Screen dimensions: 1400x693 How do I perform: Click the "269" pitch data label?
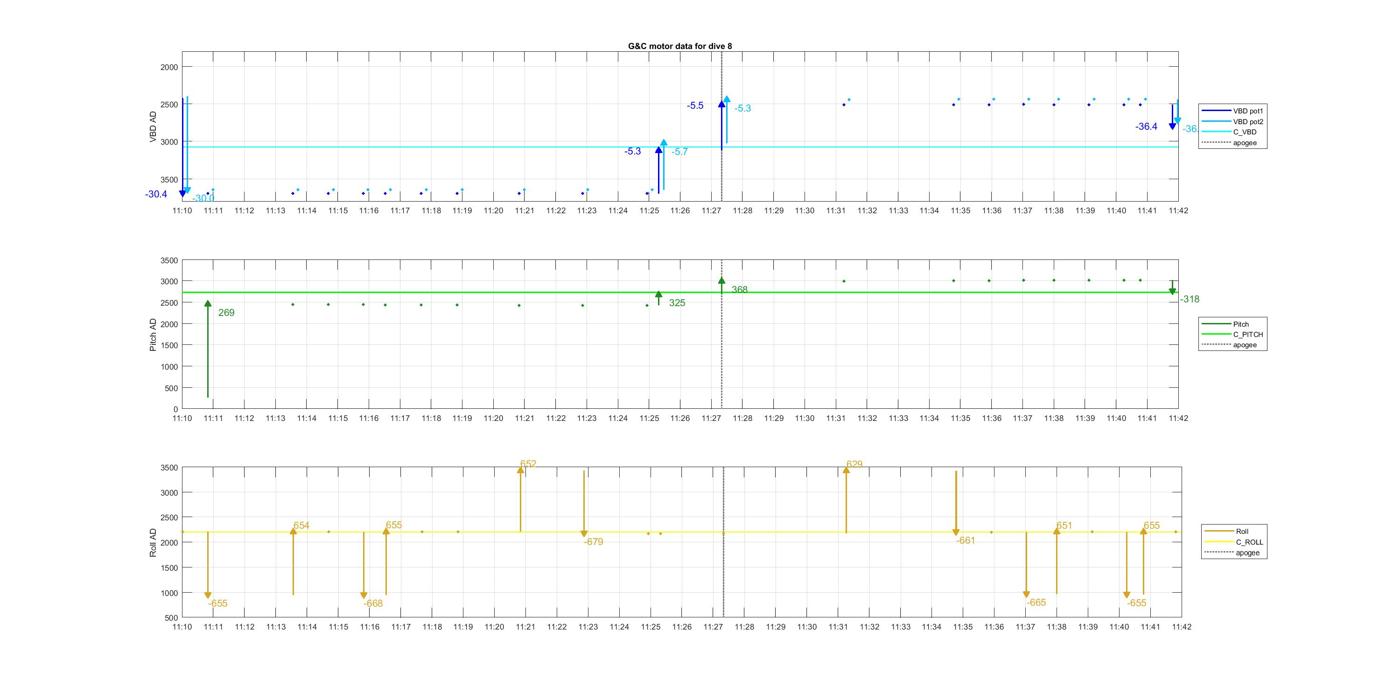[226, 313]
